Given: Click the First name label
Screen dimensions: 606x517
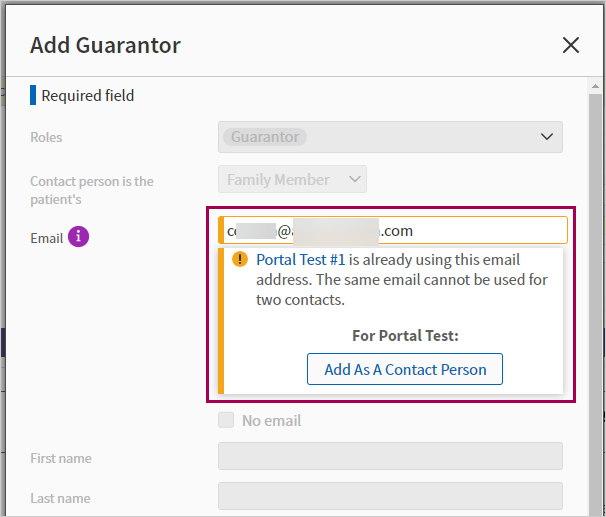Looking at the screenshot, I should pos(60,458).
